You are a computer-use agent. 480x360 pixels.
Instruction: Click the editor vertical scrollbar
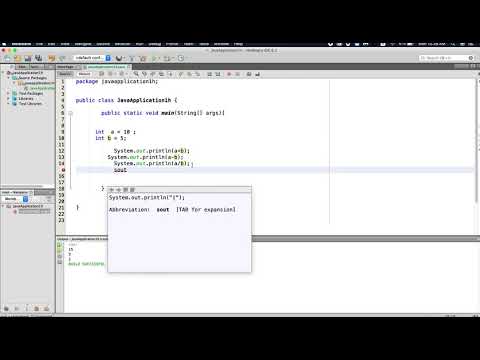click(476, 140)
